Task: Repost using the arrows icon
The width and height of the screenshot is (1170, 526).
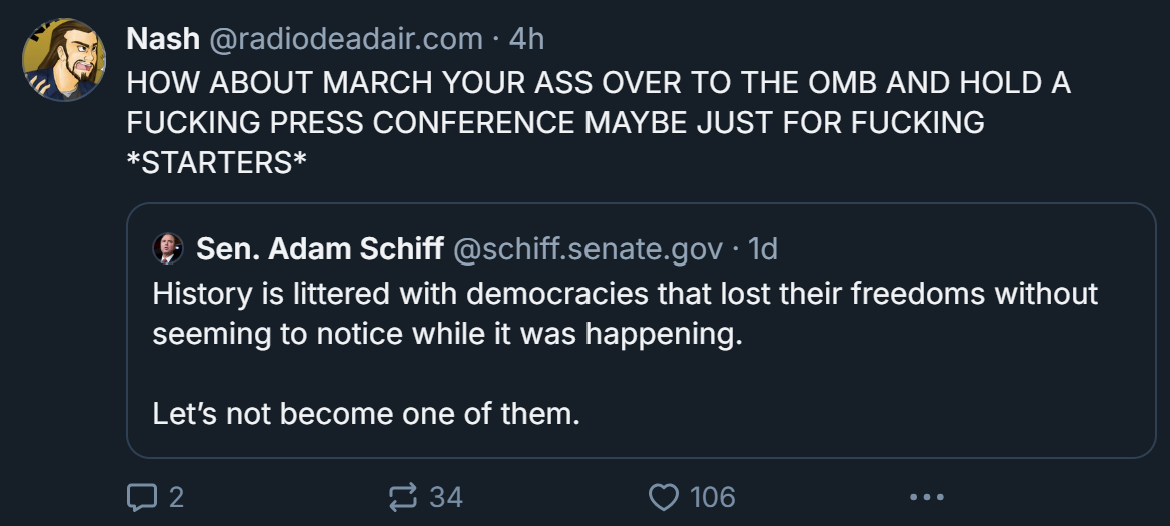Action: [403, 497]
